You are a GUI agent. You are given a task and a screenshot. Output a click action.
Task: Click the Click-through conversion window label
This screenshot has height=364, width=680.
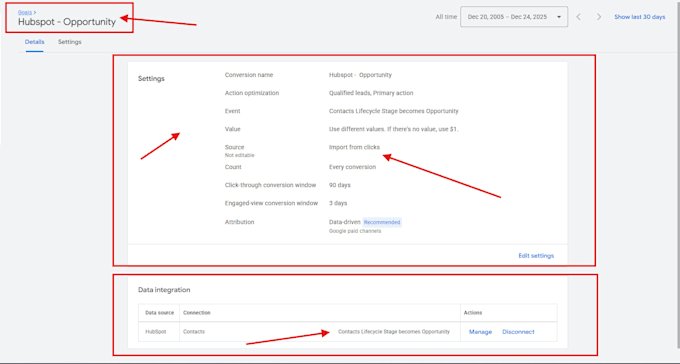point(270,185)
